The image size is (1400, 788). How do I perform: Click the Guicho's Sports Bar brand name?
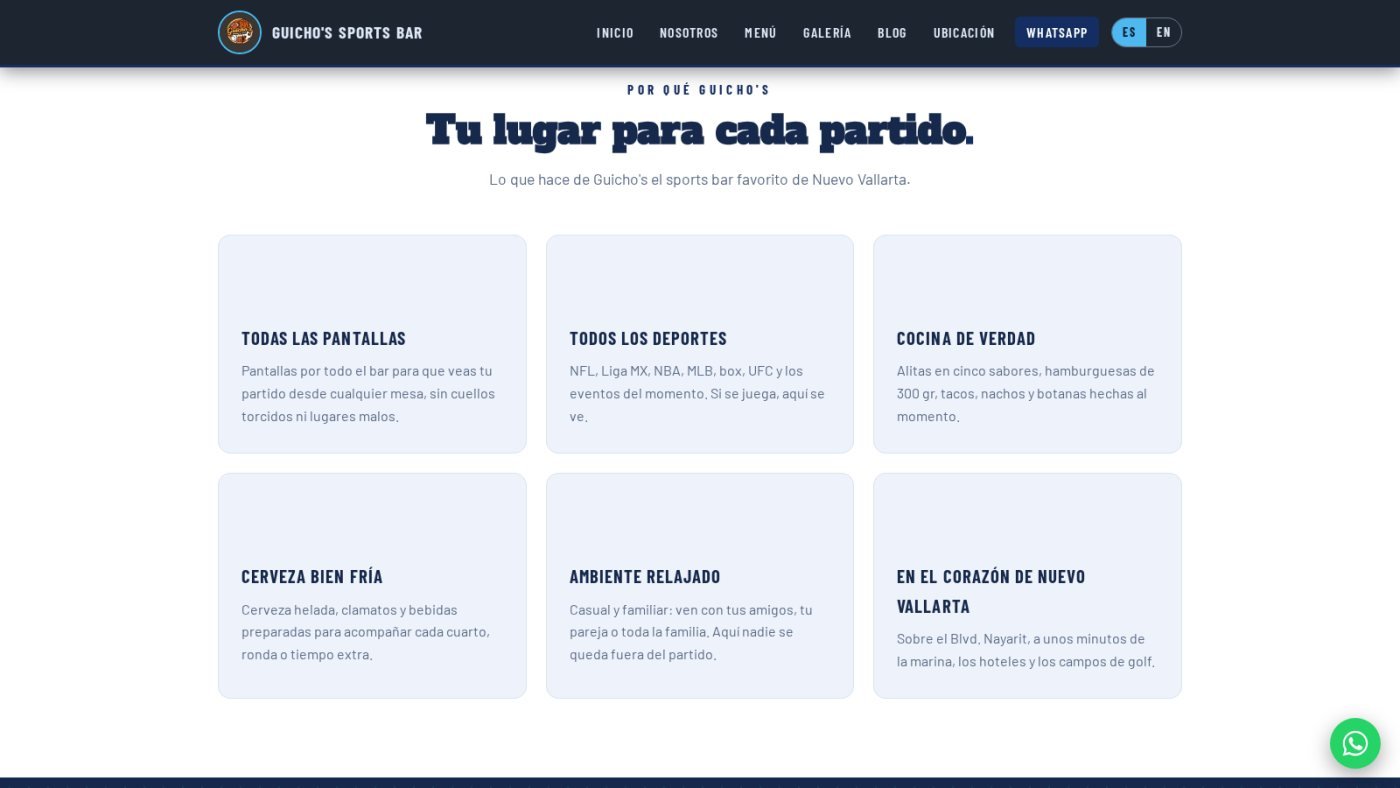[x=347, y=33]
